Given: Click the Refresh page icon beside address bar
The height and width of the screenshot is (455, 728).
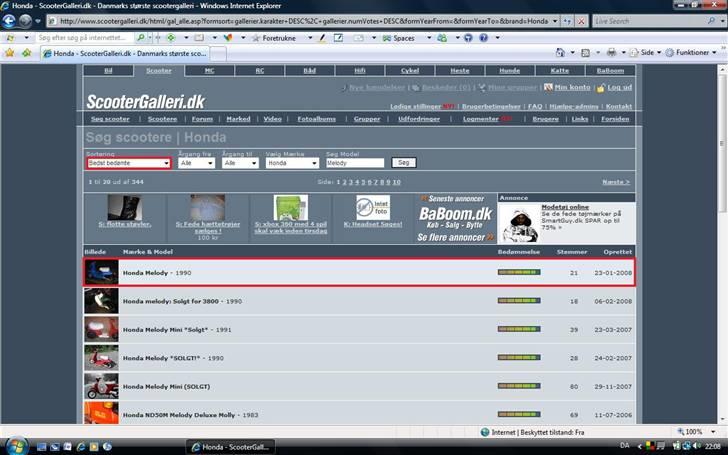Looking at the screenshot, I should 566,20.
